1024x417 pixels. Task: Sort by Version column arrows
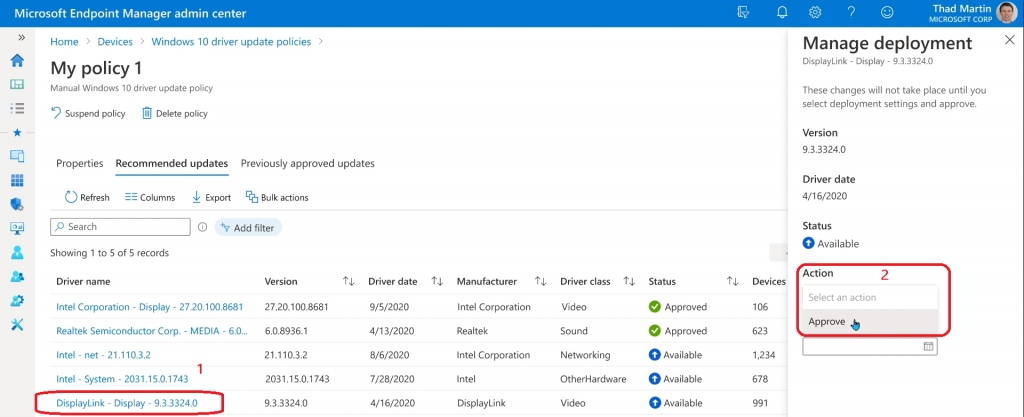[349, 281]
